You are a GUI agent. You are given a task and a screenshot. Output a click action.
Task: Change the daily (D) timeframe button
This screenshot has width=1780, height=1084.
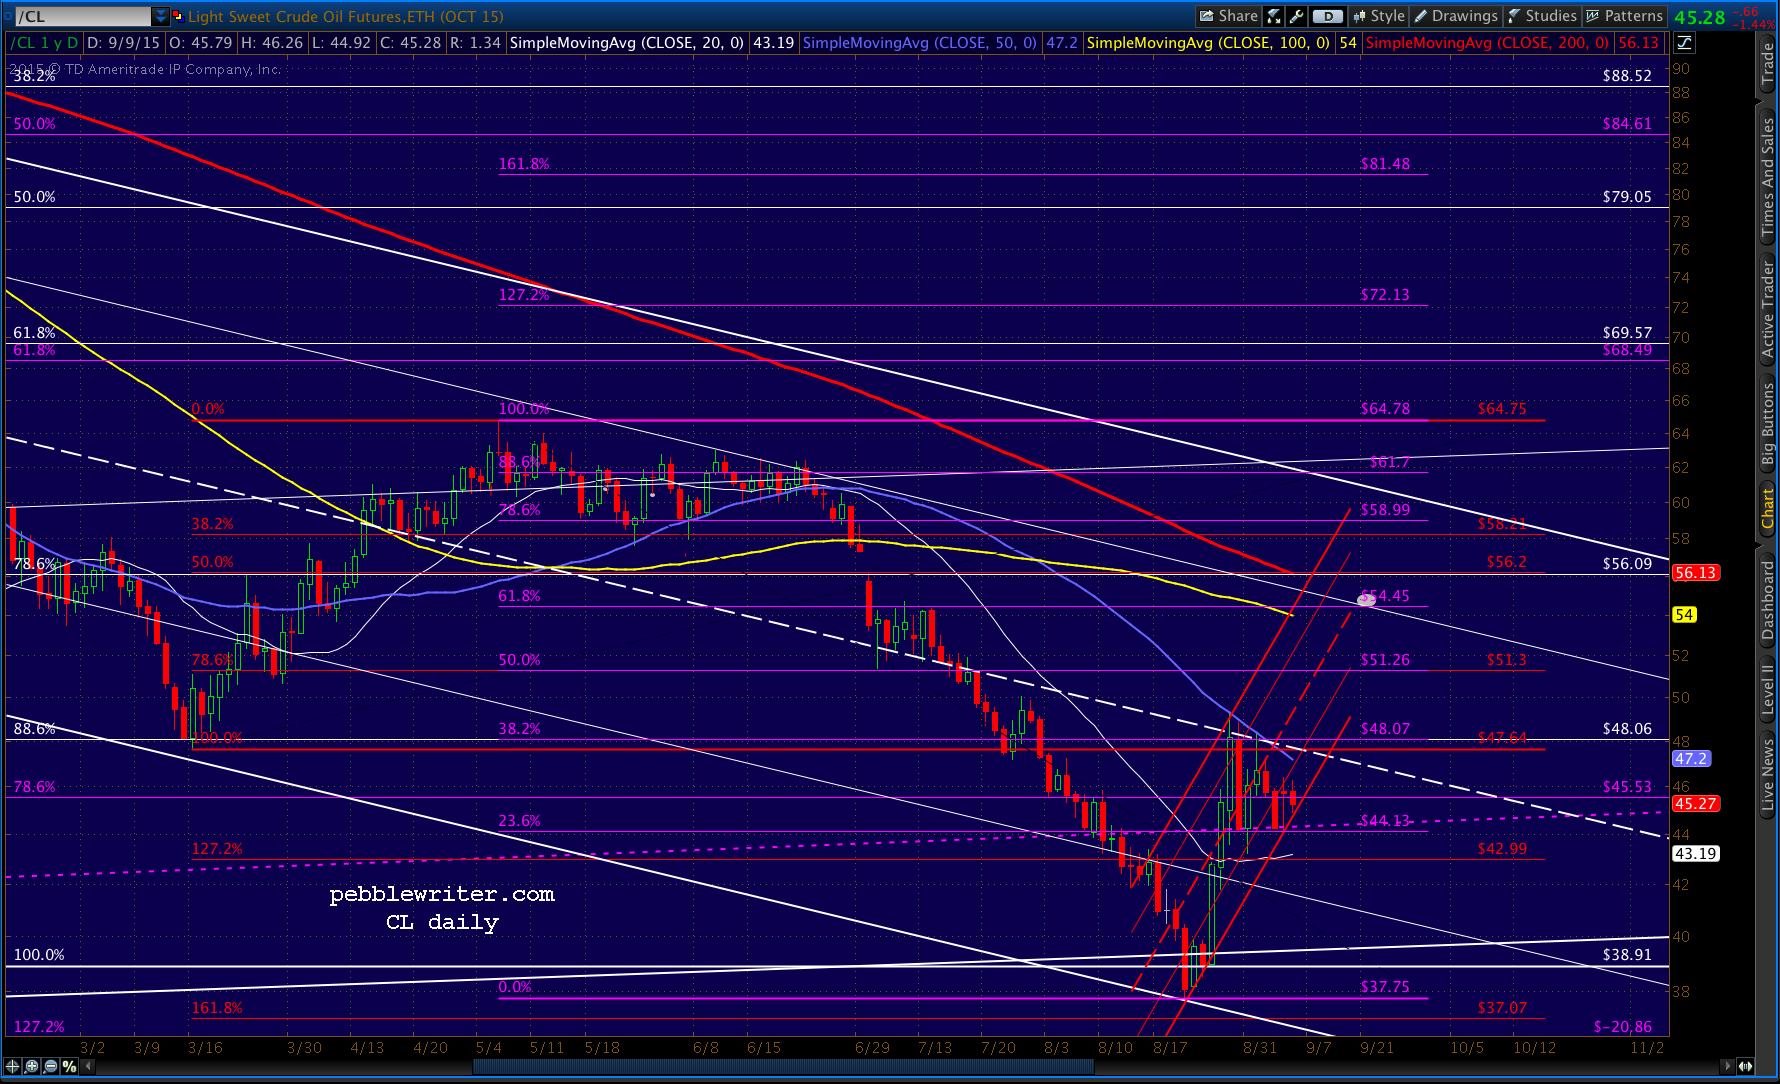(x=1327, y=16)
